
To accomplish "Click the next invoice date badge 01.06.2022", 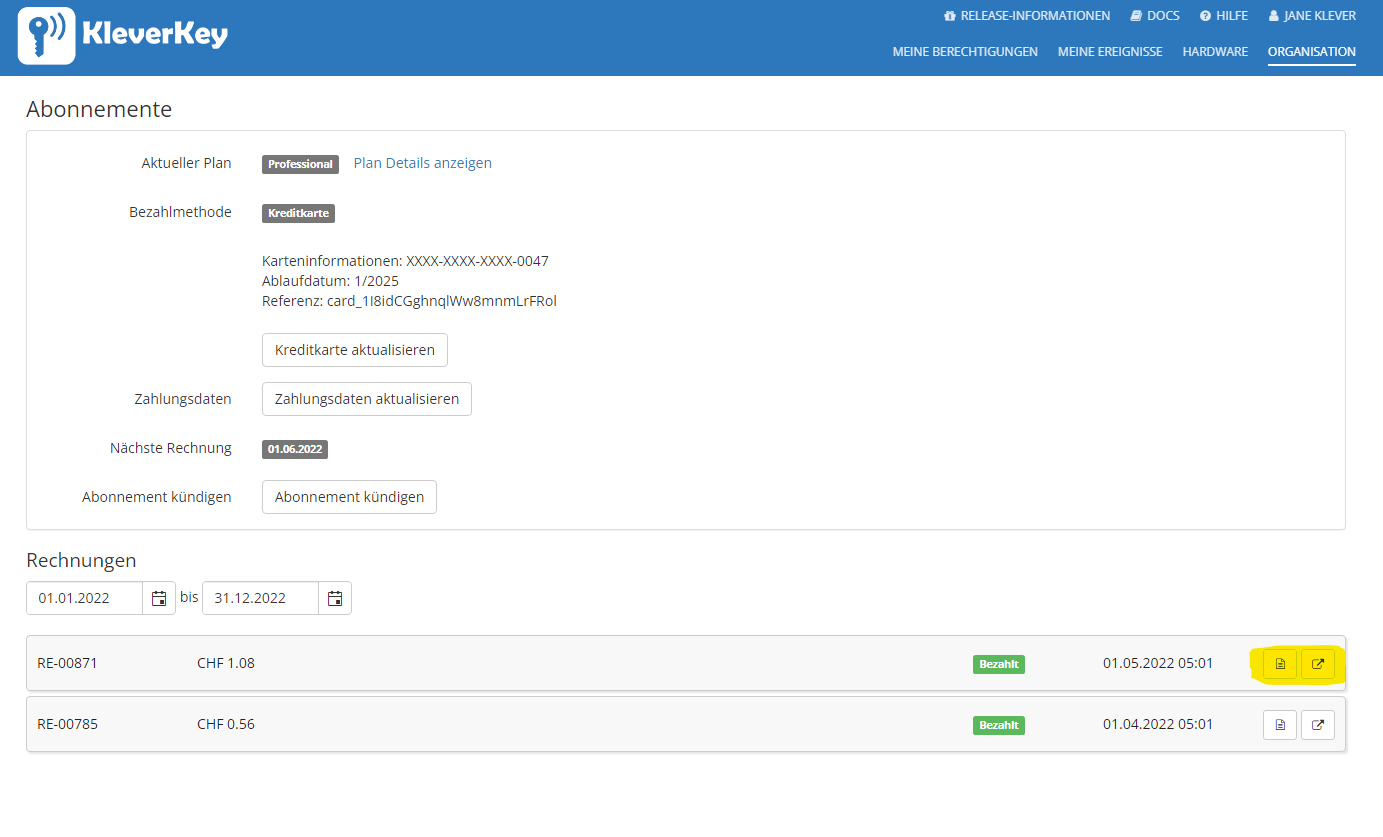I will (295, 450).
